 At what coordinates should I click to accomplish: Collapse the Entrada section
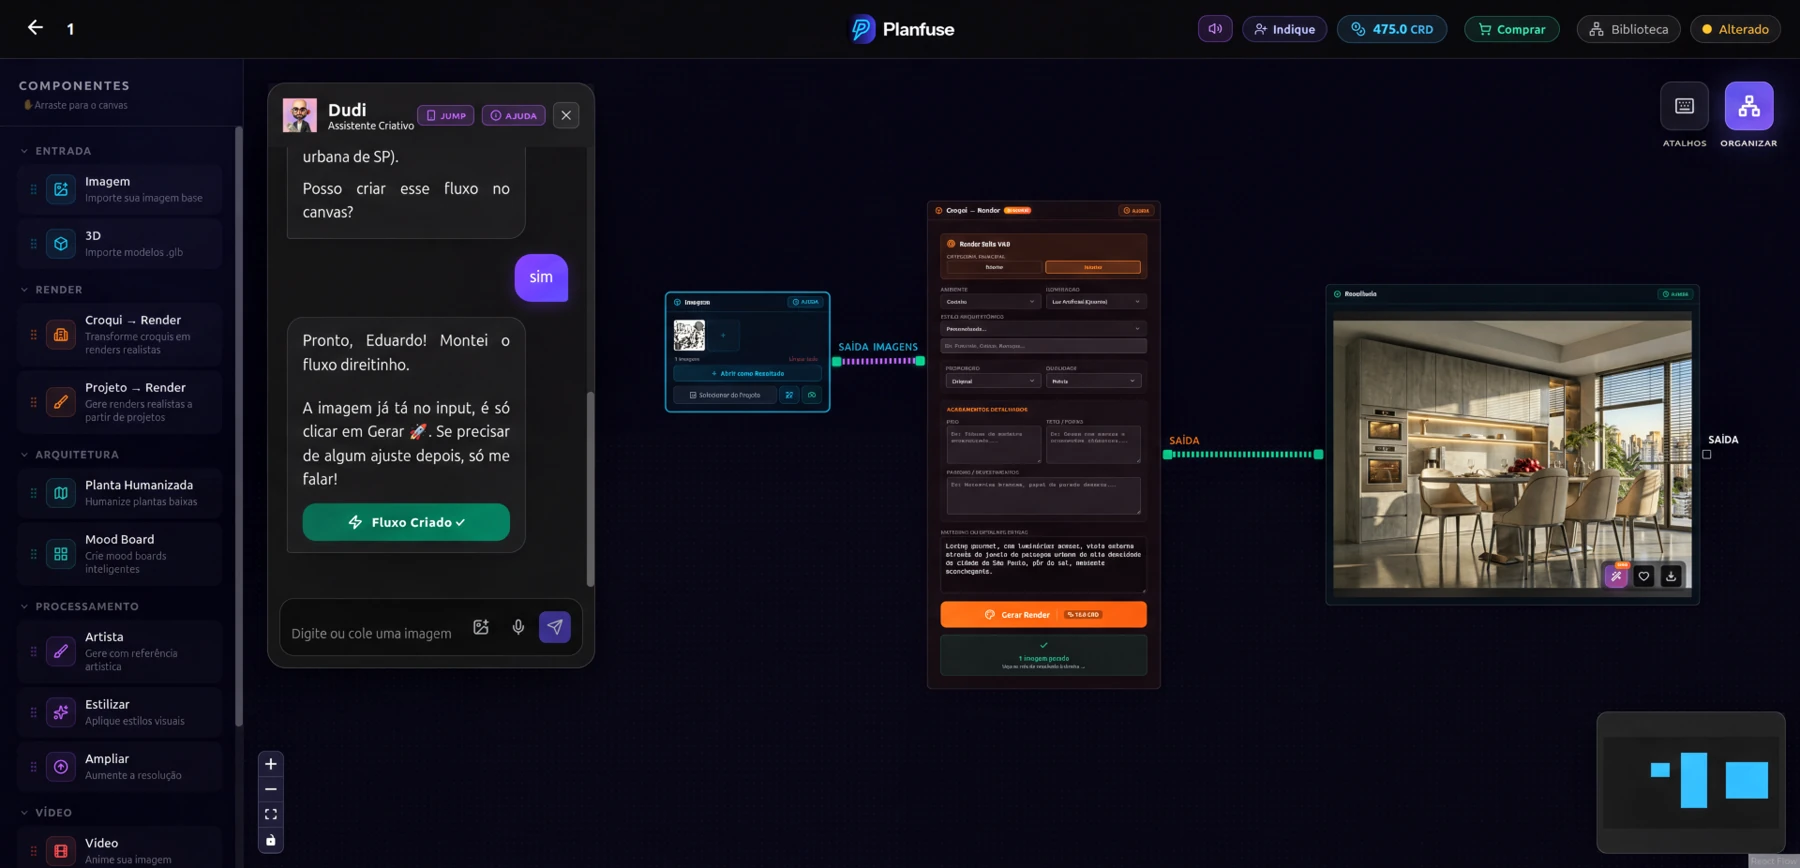56,151
